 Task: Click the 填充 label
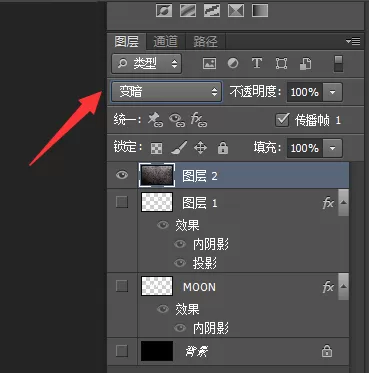point(267,148)
